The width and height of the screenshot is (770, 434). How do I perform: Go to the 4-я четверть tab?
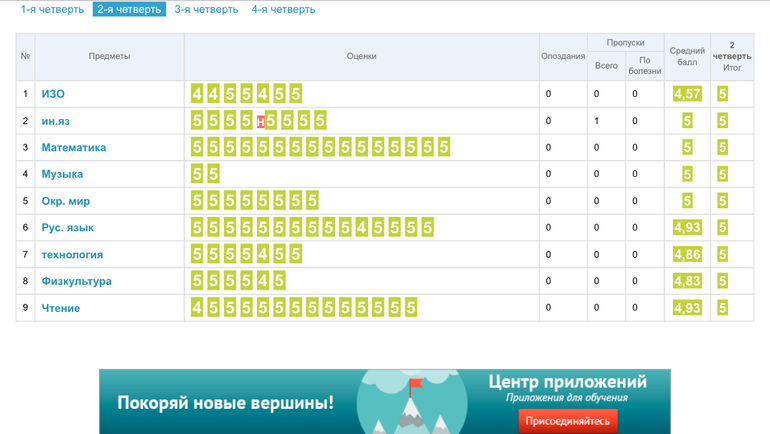[x=283, y=10]
